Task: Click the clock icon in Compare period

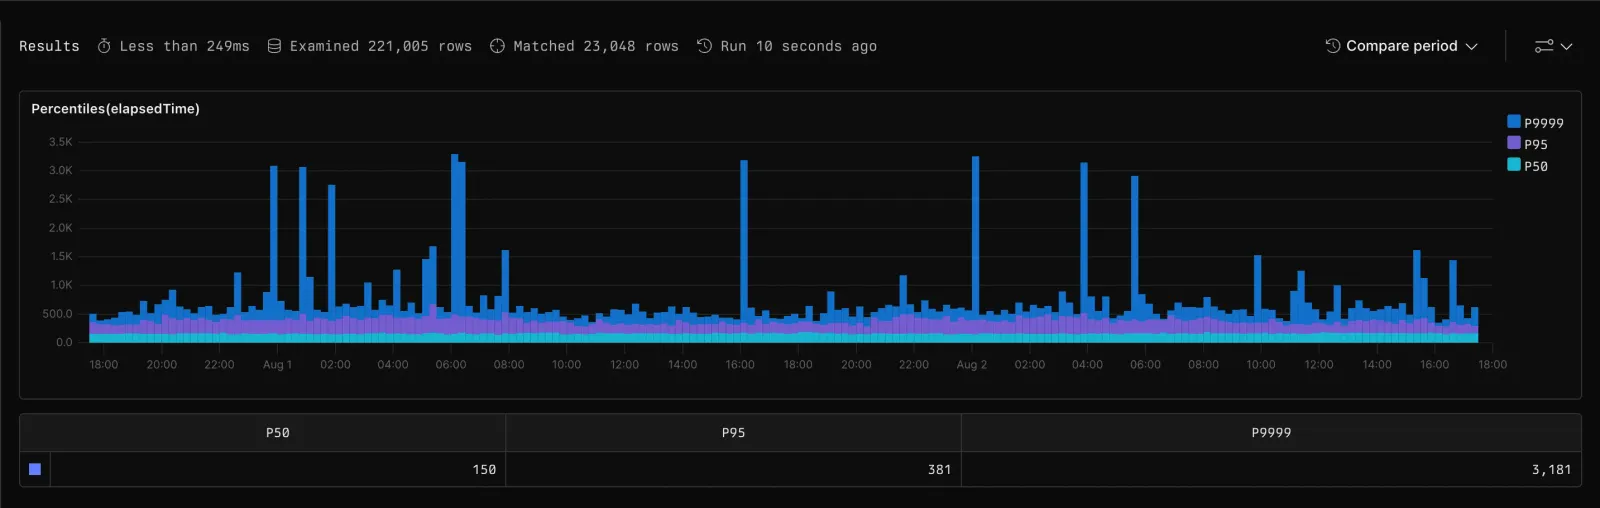Action: point(1332,46)
